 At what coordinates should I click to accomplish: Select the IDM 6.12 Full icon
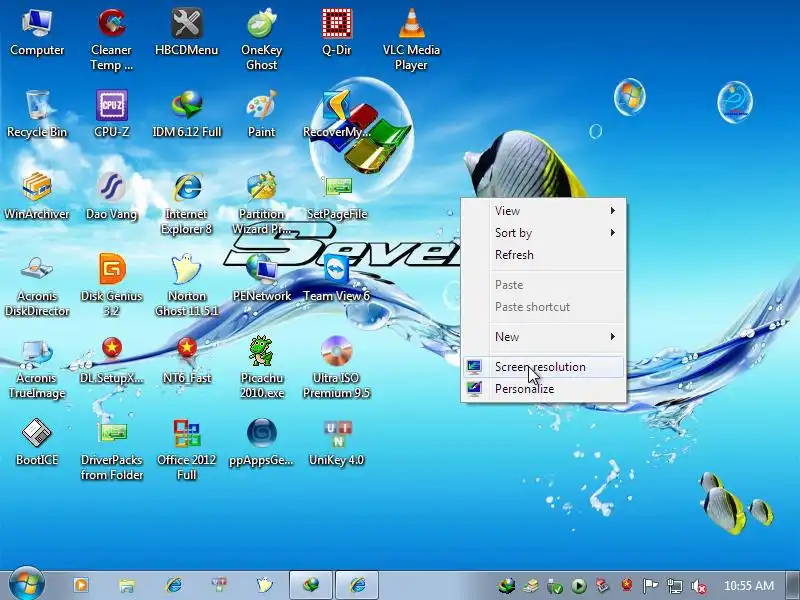coord(186,115)
